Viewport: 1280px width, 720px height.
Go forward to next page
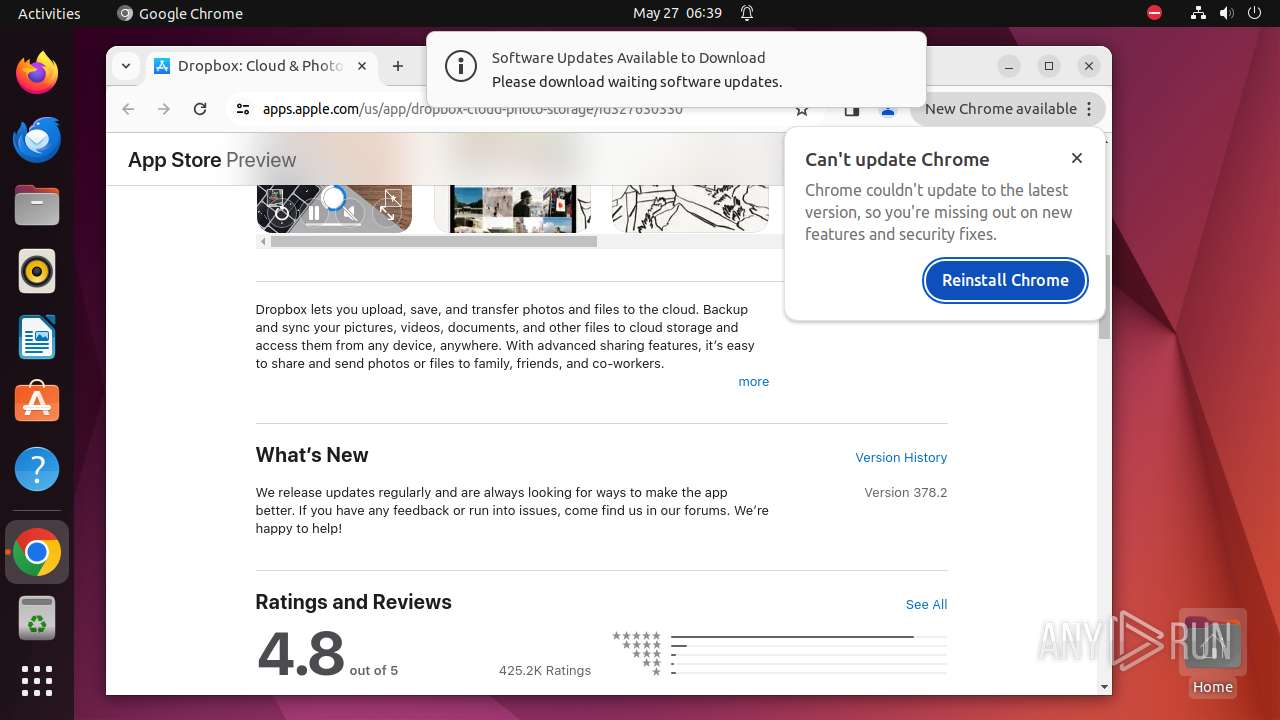(x=164, y=109)
